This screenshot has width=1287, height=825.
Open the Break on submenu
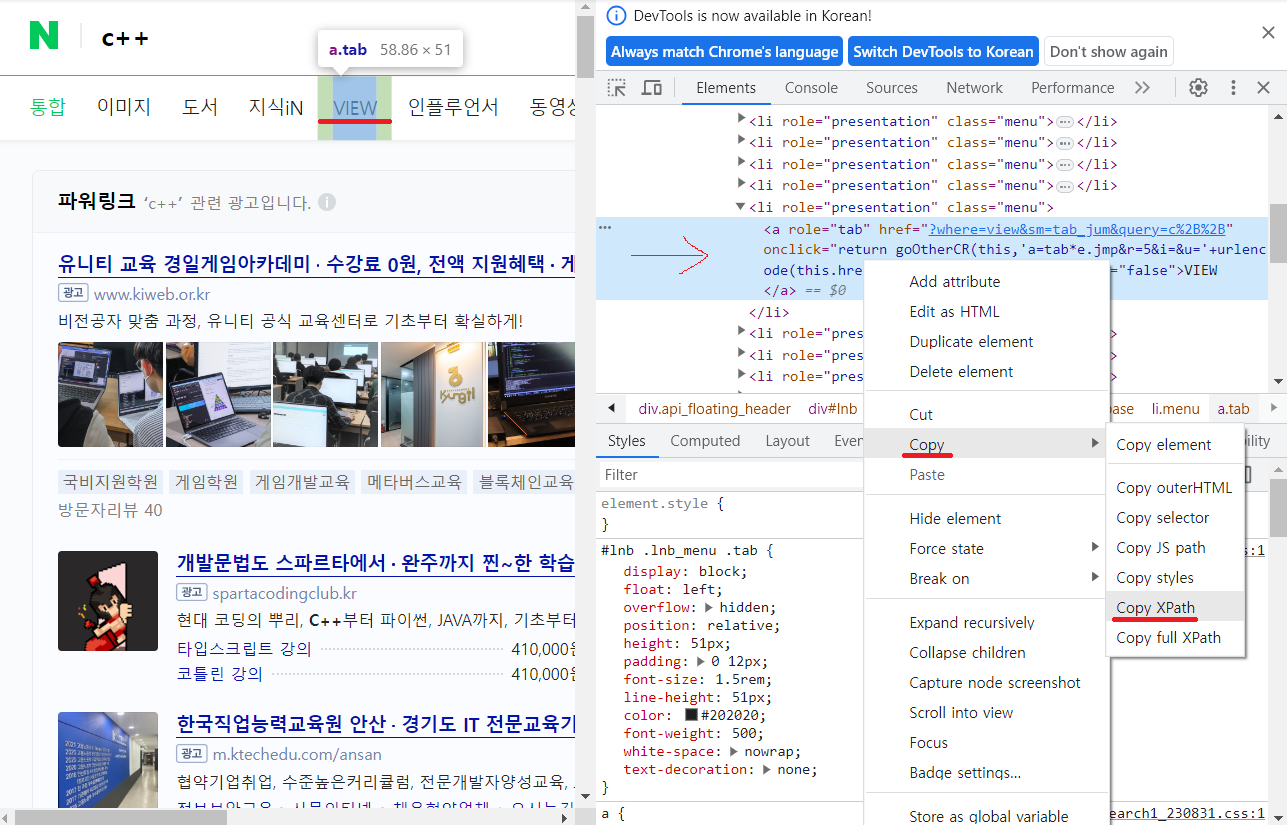pos(984,578)
